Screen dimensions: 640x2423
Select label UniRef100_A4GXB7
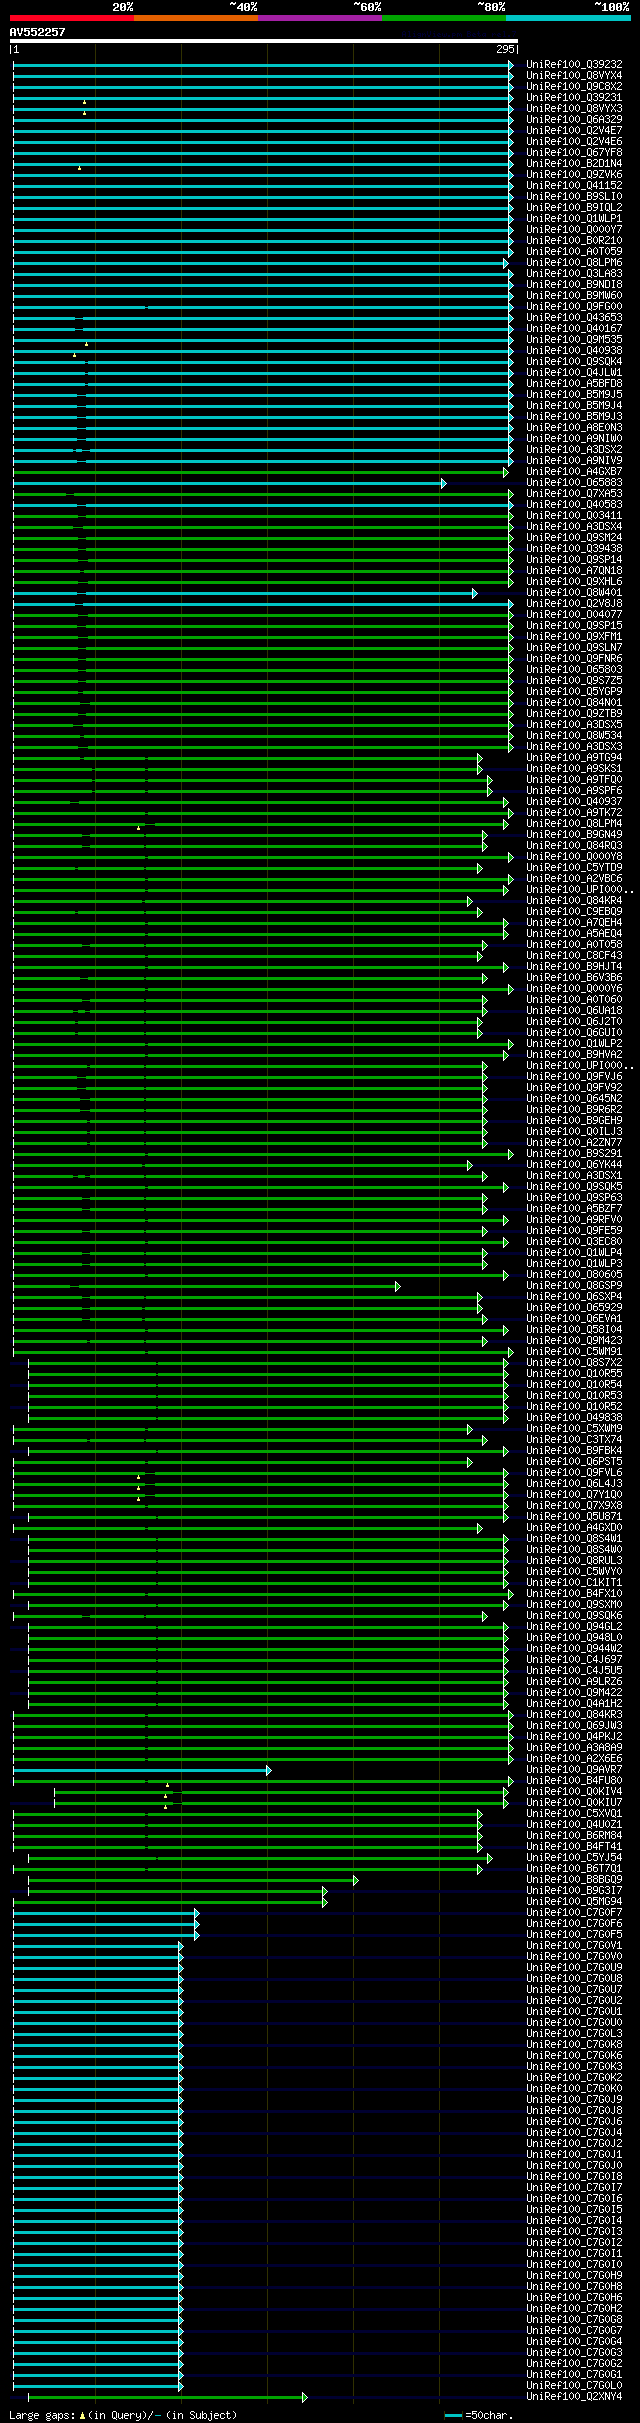574,472
